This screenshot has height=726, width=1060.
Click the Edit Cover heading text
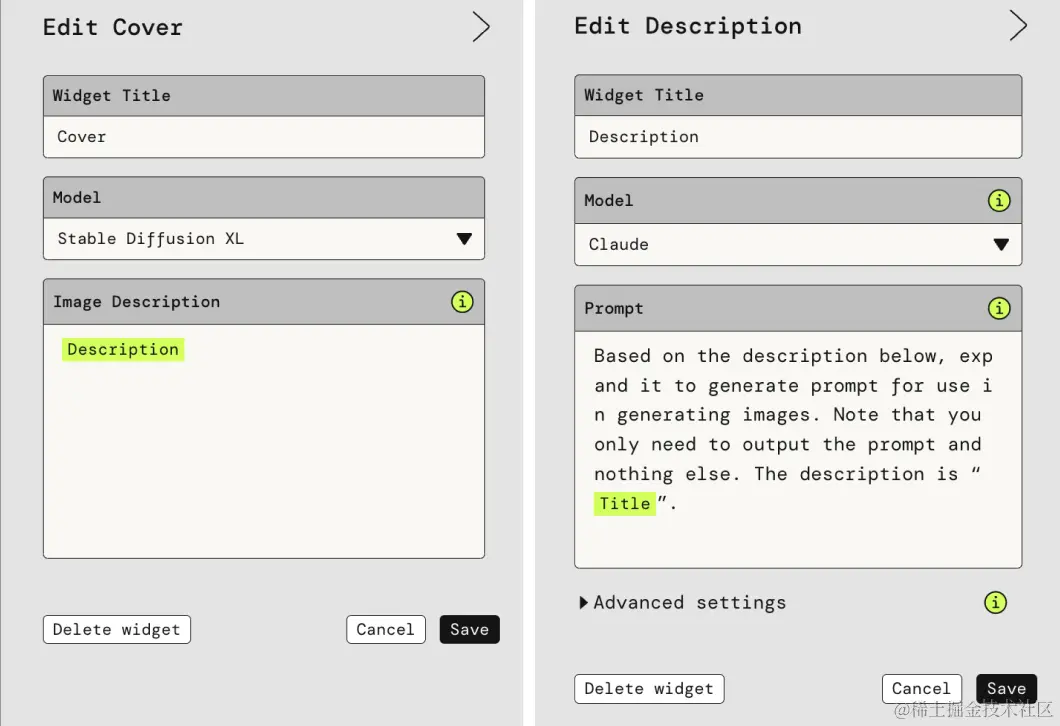(113, 27)
